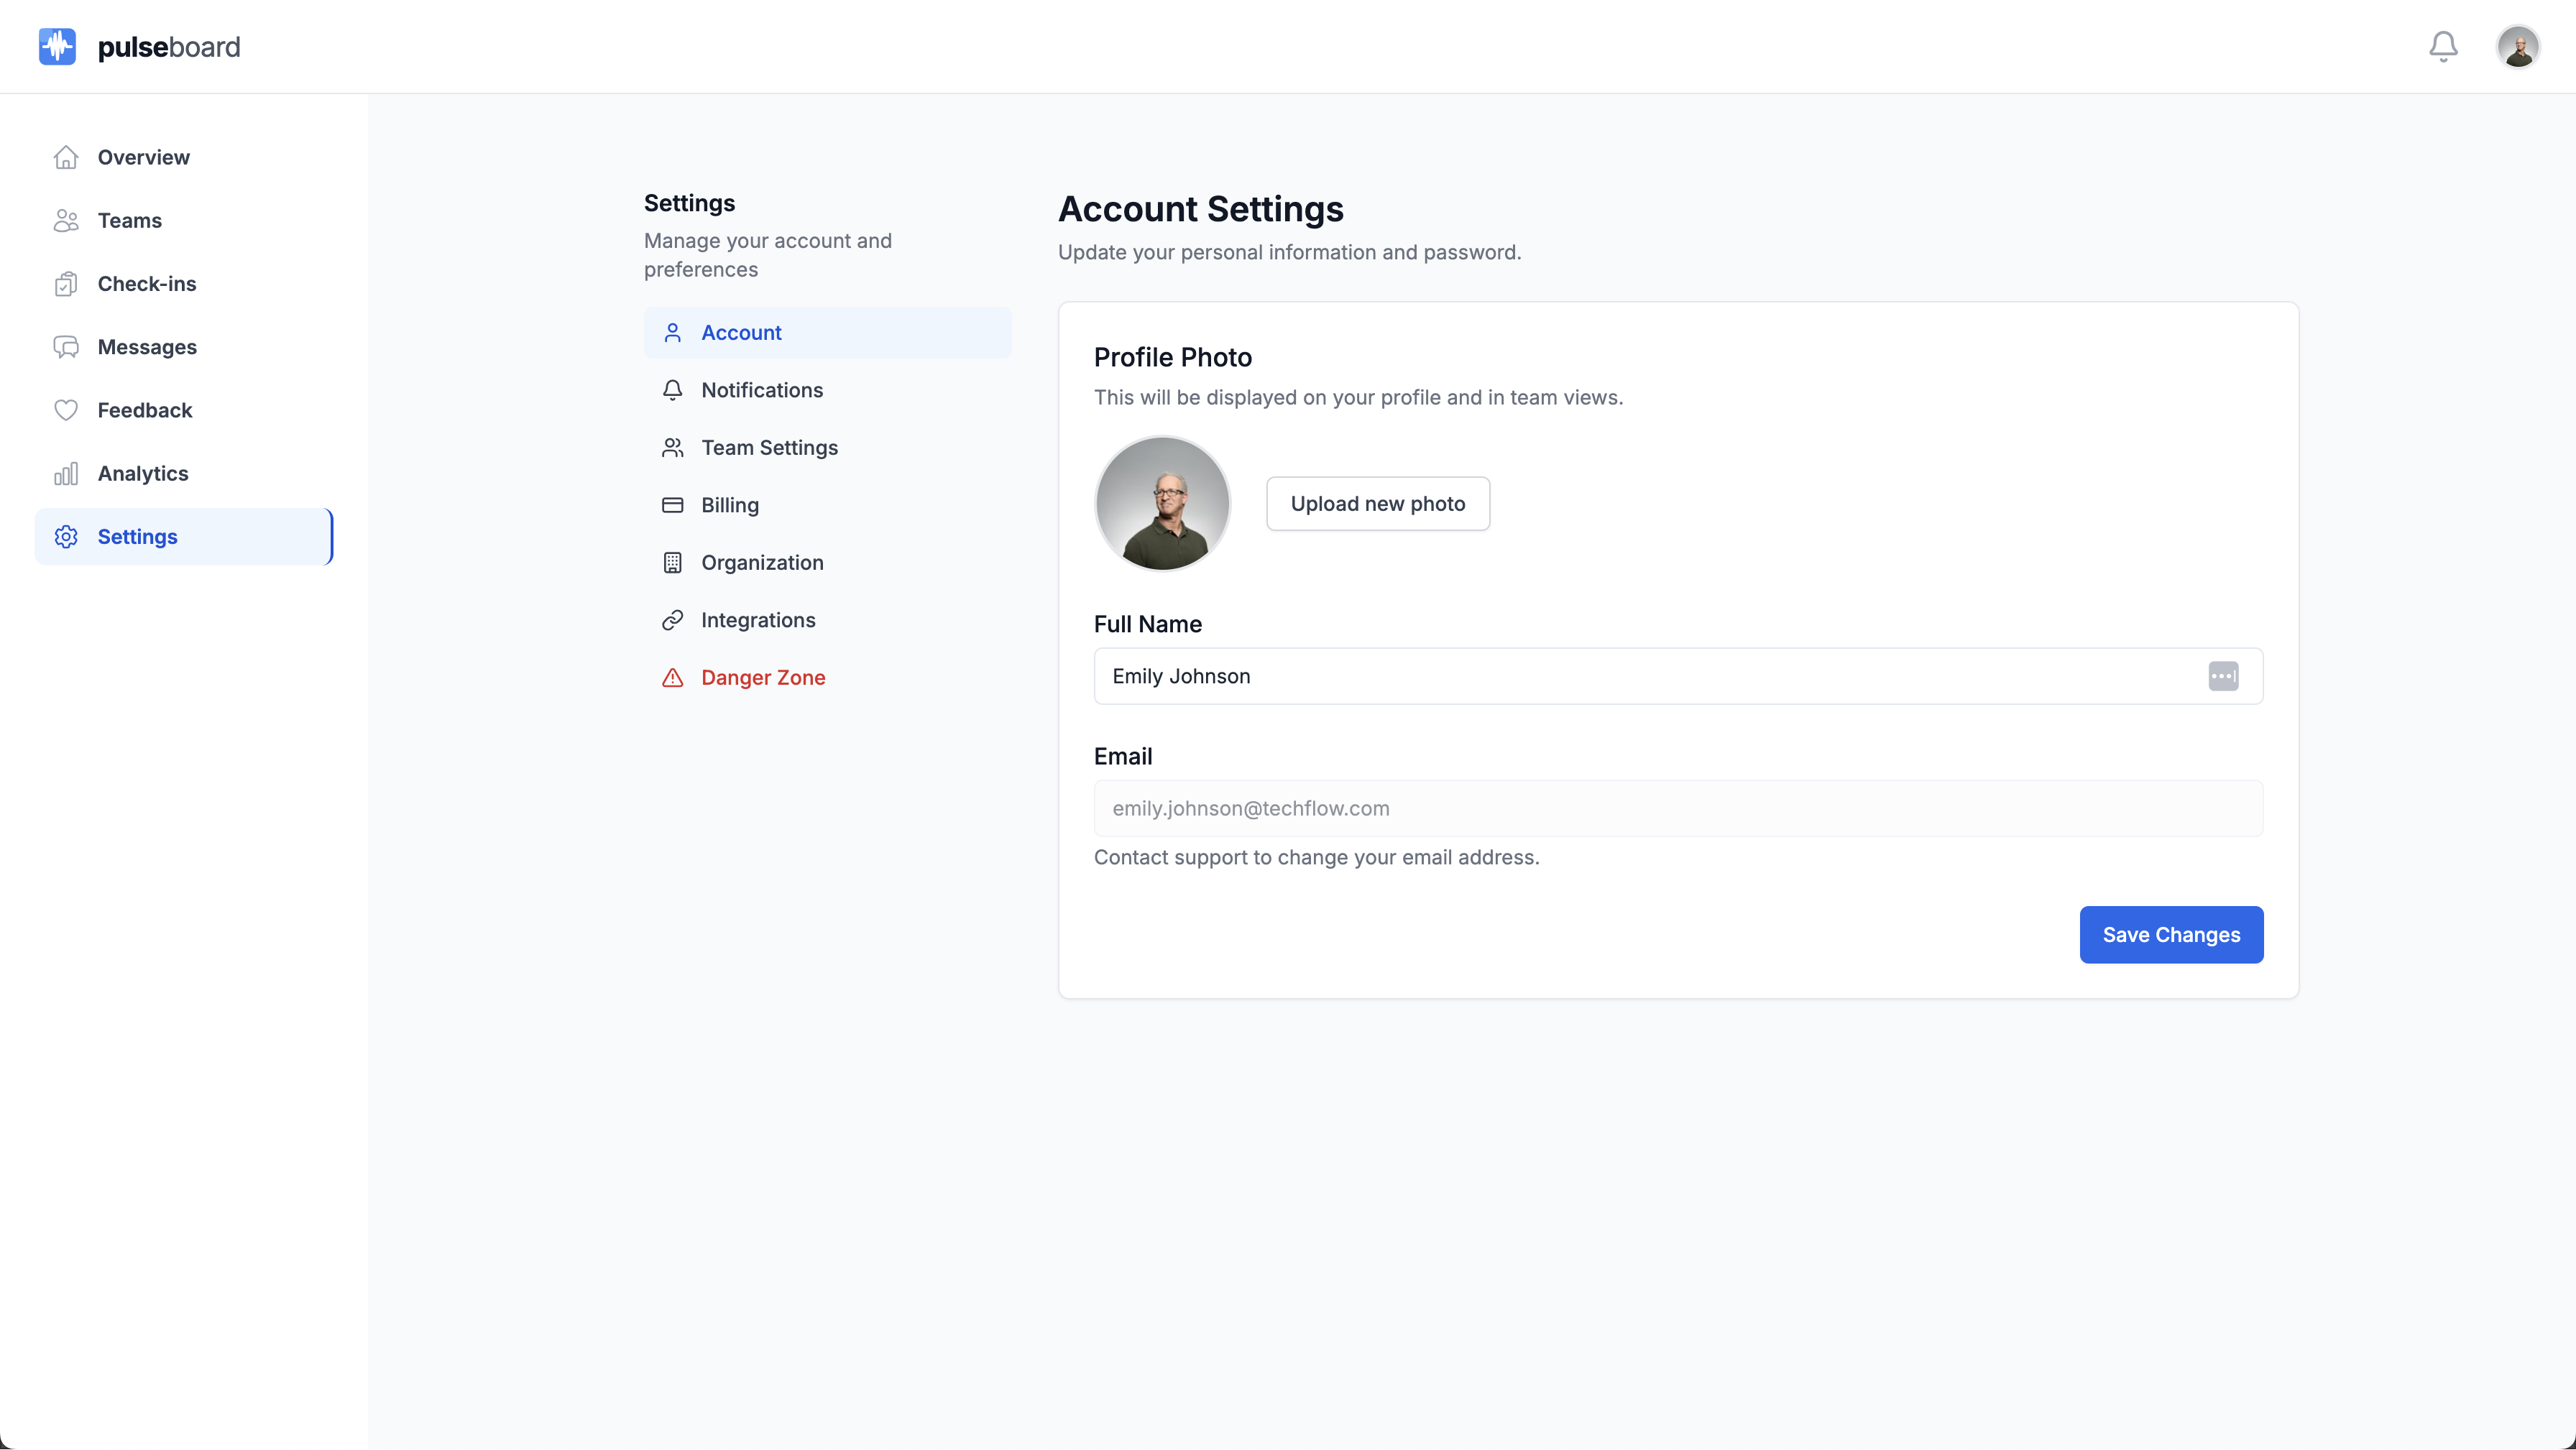Open the Notifications settings tab

pos(761,390)
